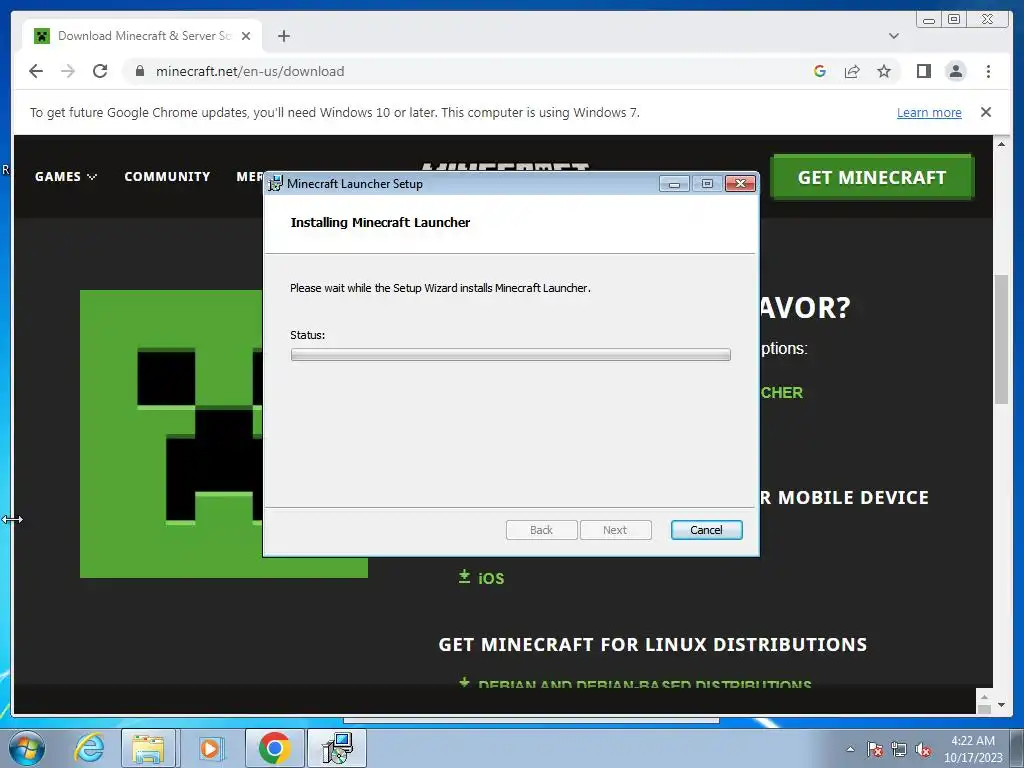
Task: Launch Internet Explorer from the taskbar
Action: pyautogui.click(x=89, y=748)
